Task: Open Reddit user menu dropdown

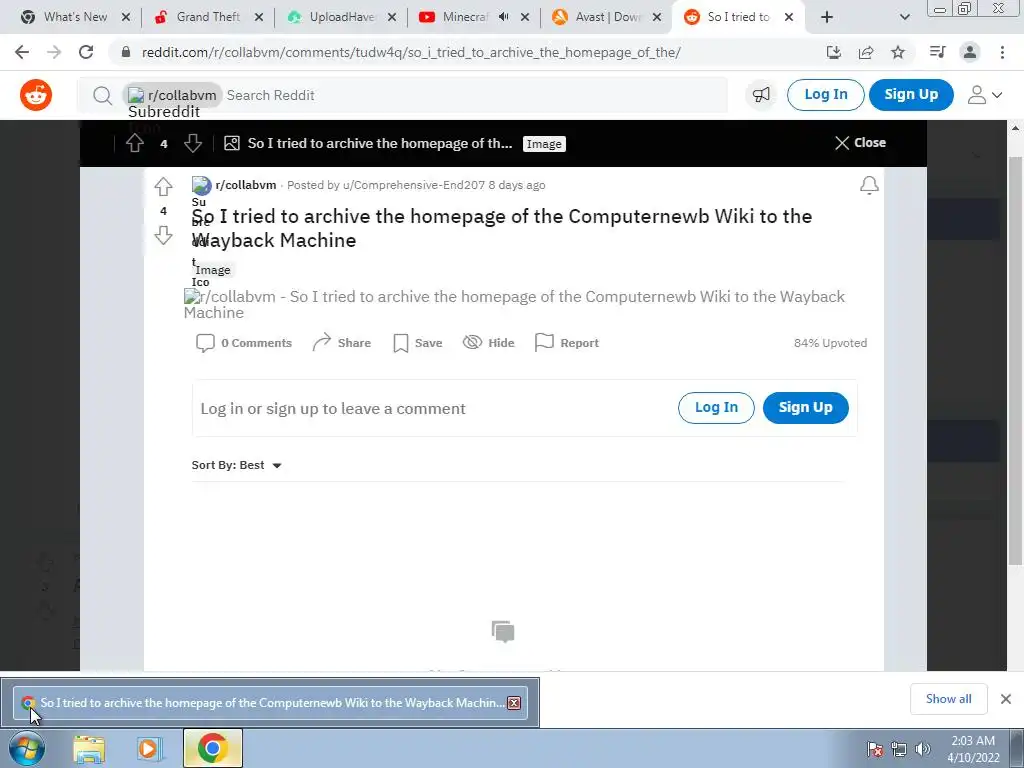Action: tap(985, 95)
